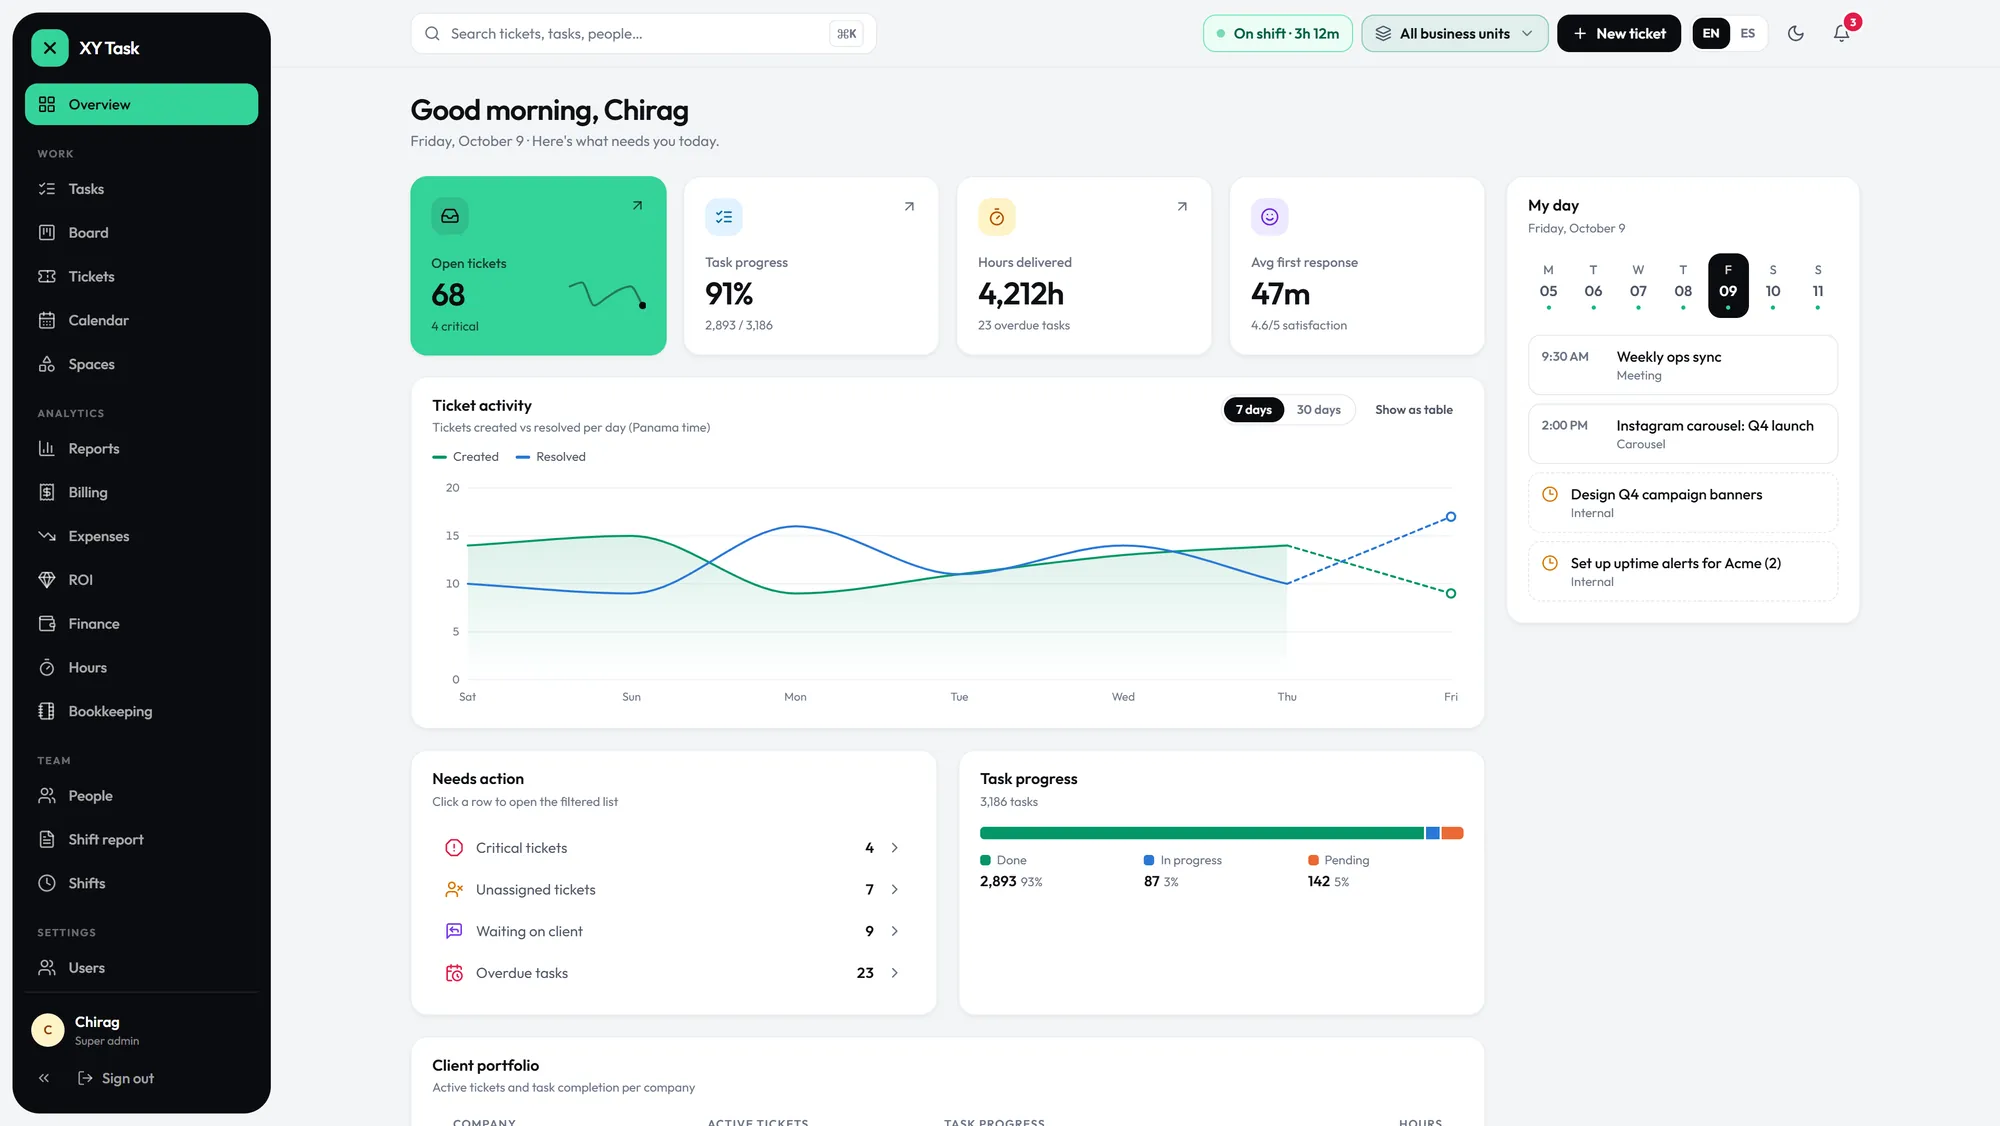Toggle the On shift status pill
Image resolution: width=2000 pixels, height=1126 pixels.
coord(1277,33)
